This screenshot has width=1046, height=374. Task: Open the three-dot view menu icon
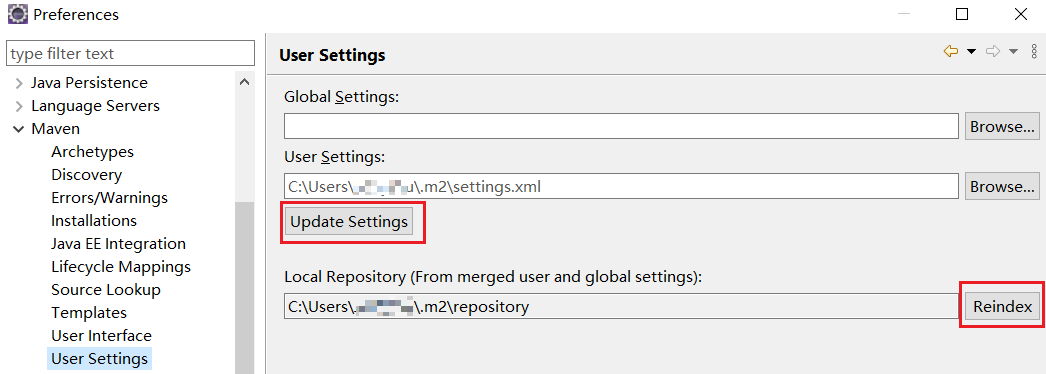click(x=1034, y=52)
